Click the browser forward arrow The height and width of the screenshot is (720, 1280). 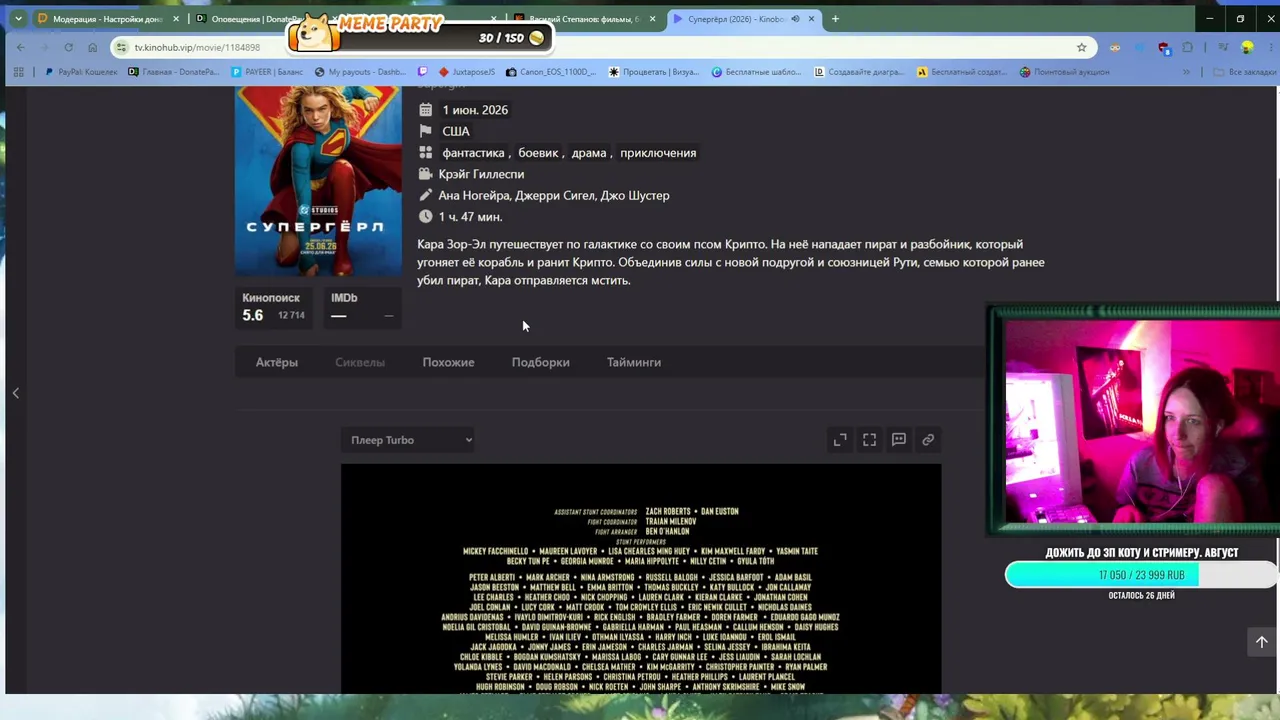point(44,47)
